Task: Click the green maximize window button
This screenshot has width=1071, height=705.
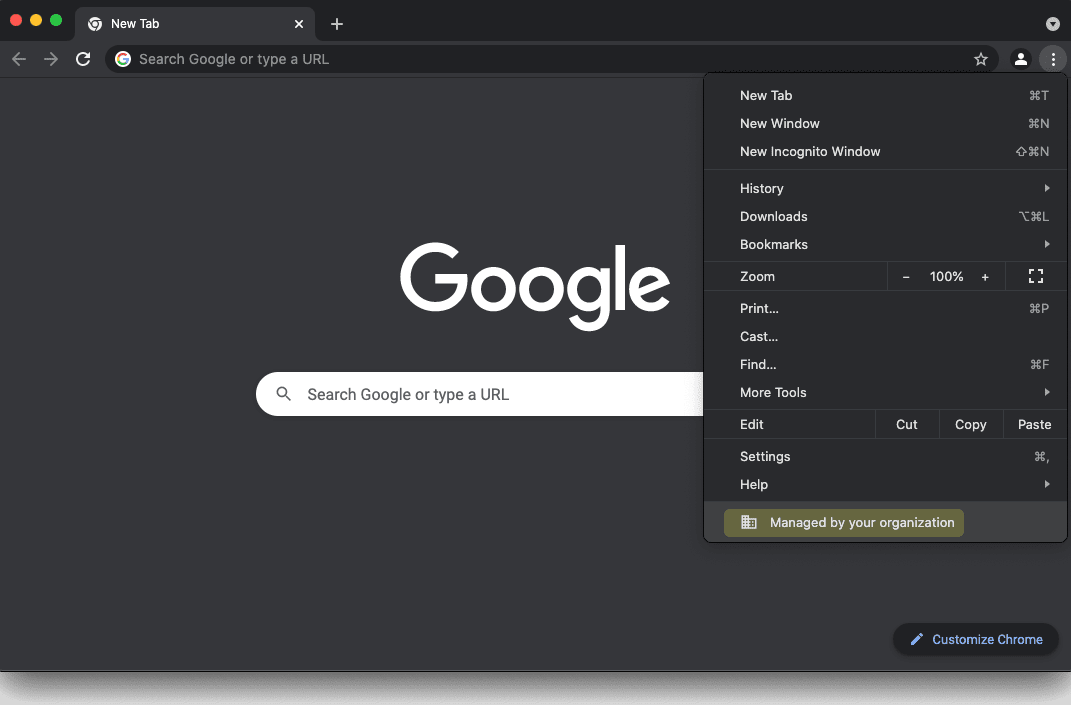Action: coord(56,20)
